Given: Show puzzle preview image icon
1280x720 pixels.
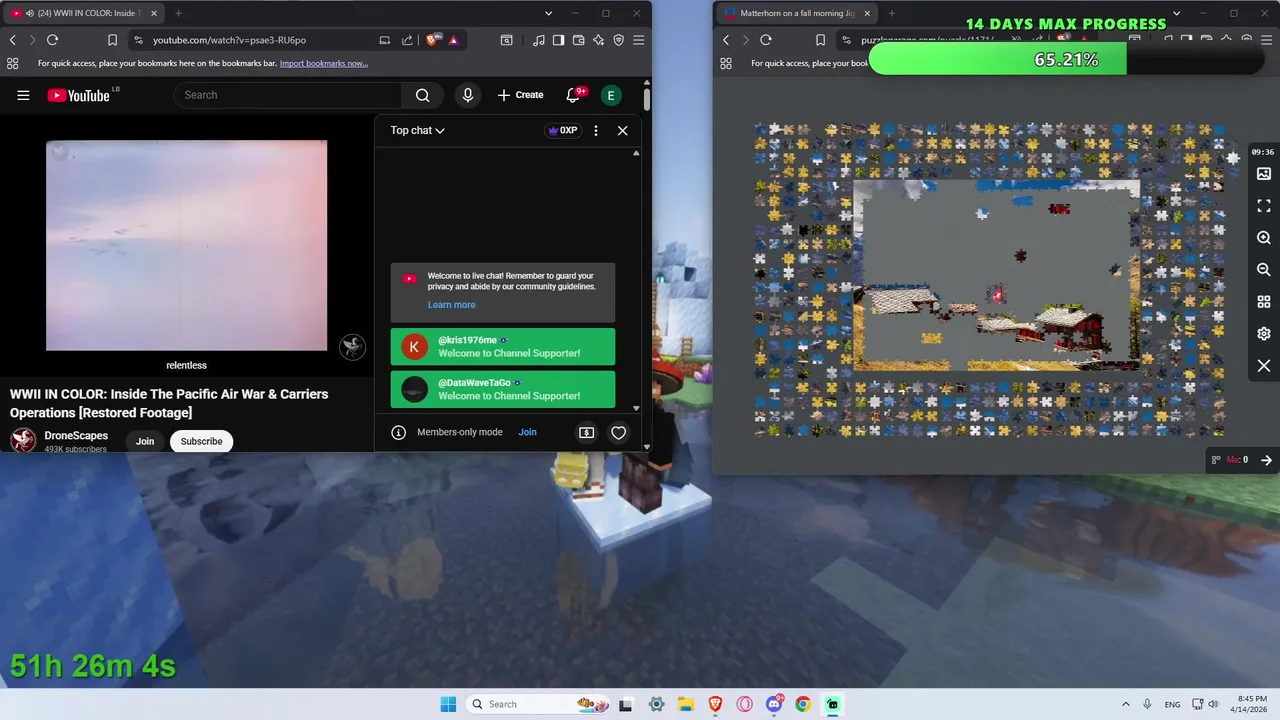Looking at the screenshot, I should [1263, 174].
